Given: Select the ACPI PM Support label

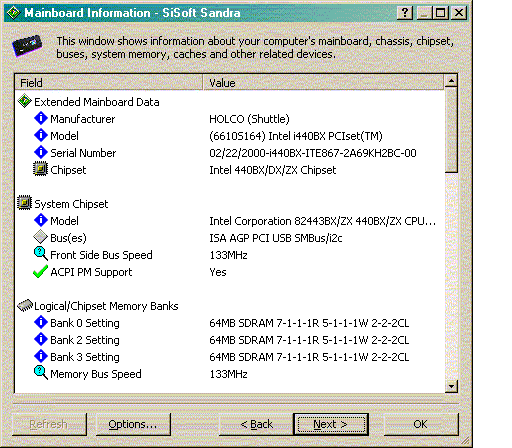Looking at the screenshot, I should click(x=91, y=272).
